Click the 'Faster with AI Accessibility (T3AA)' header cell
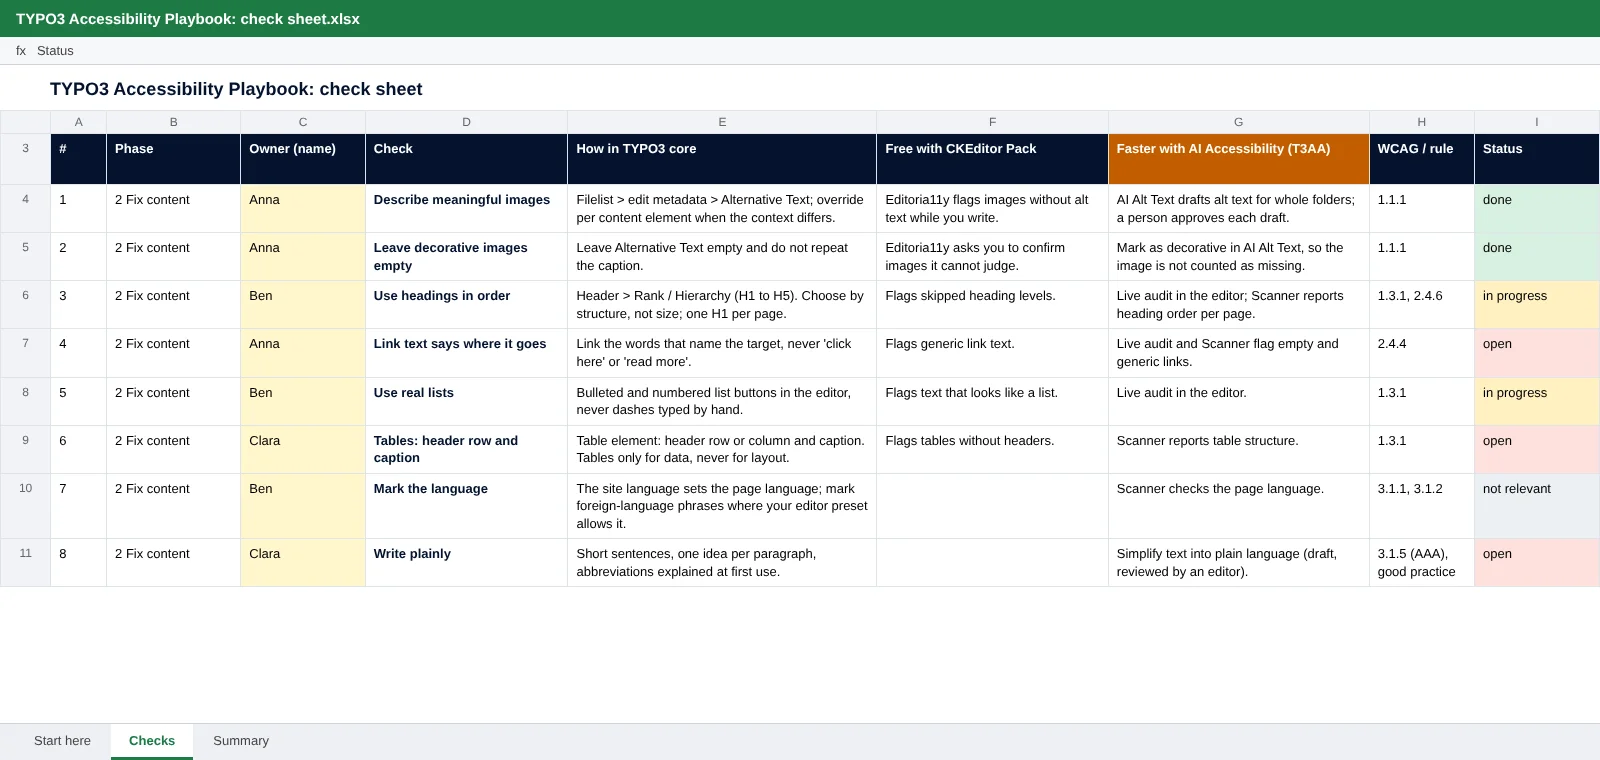 click(1238, 159)
